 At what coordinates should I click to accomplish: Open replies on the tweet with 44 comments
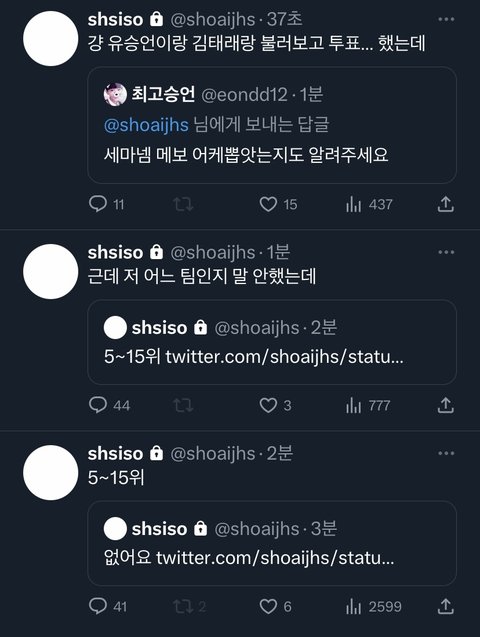[109, 405]
